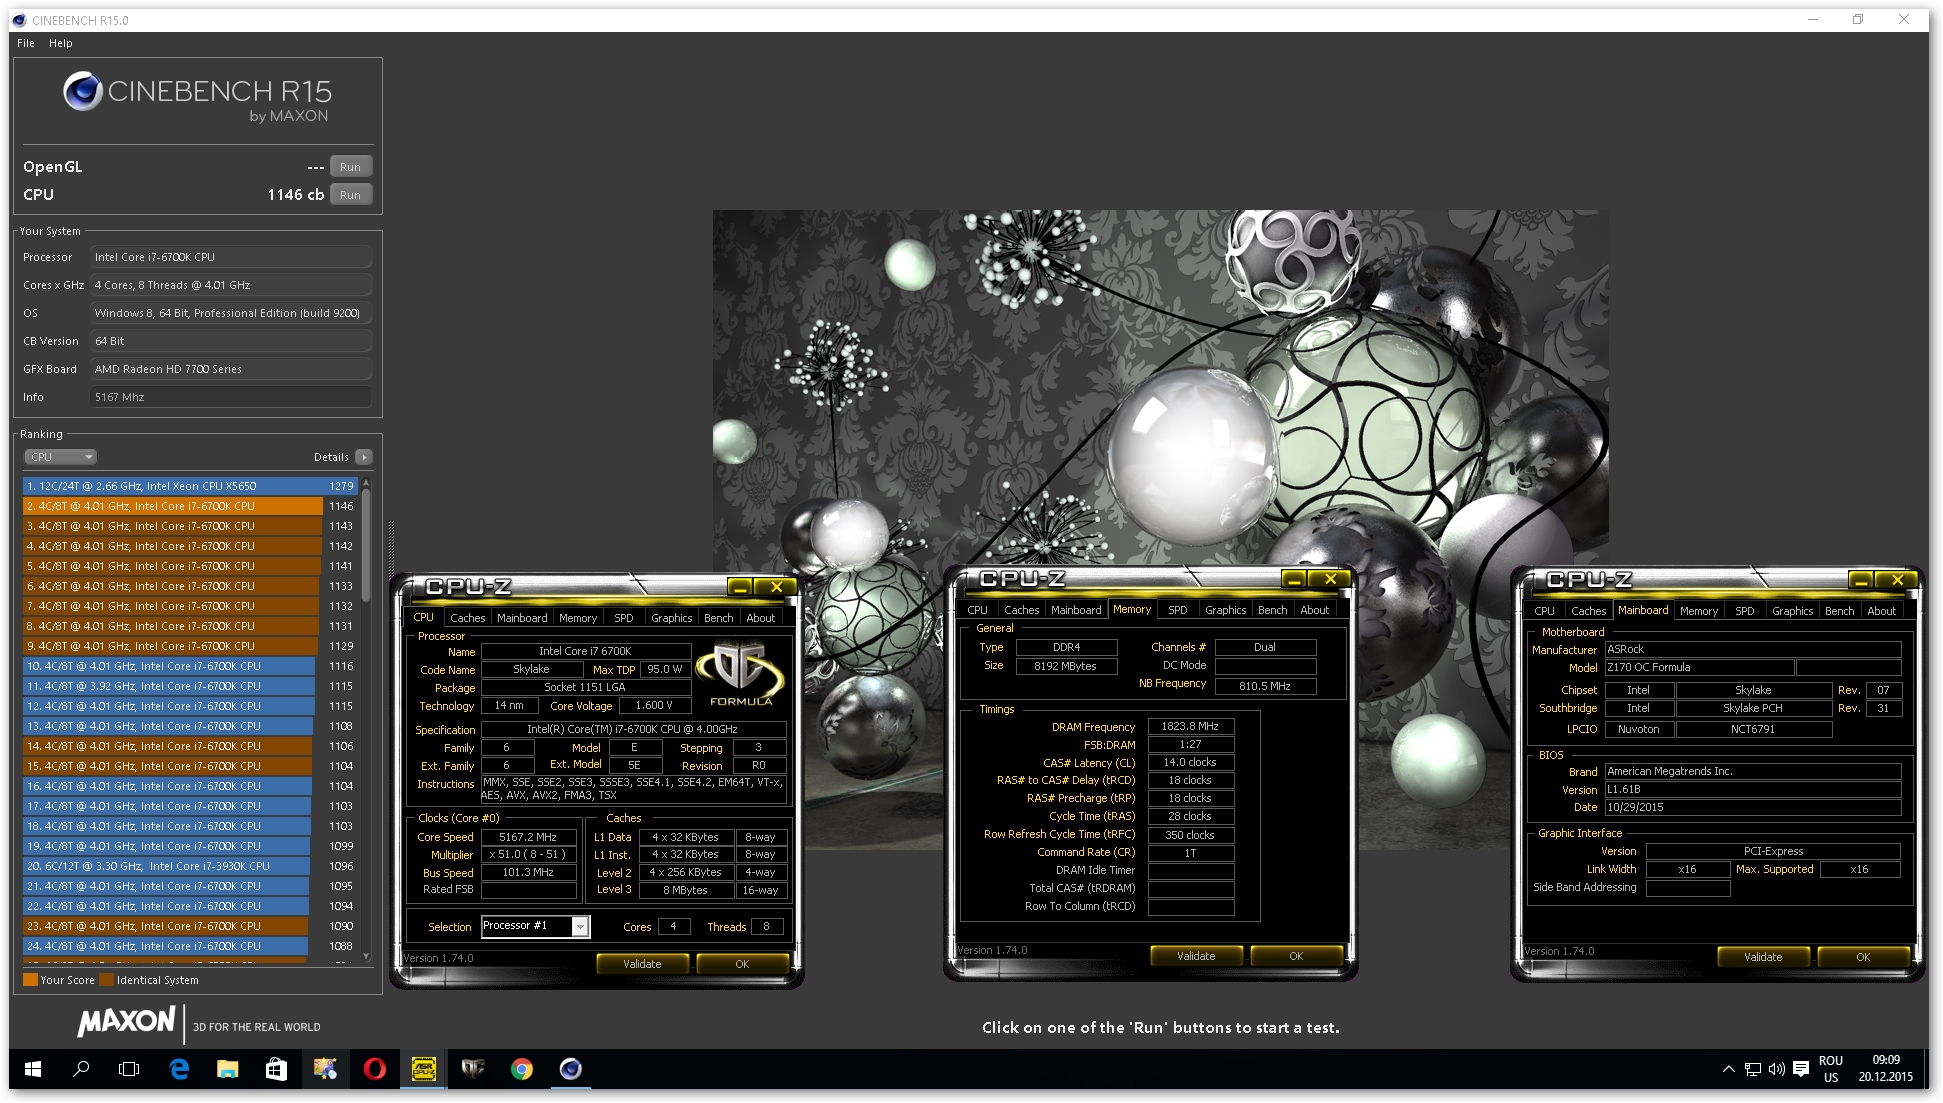Launch Microsoft Edge from taskbar
This screenshot has height=1103, width=1943.
coord(179,1069)
